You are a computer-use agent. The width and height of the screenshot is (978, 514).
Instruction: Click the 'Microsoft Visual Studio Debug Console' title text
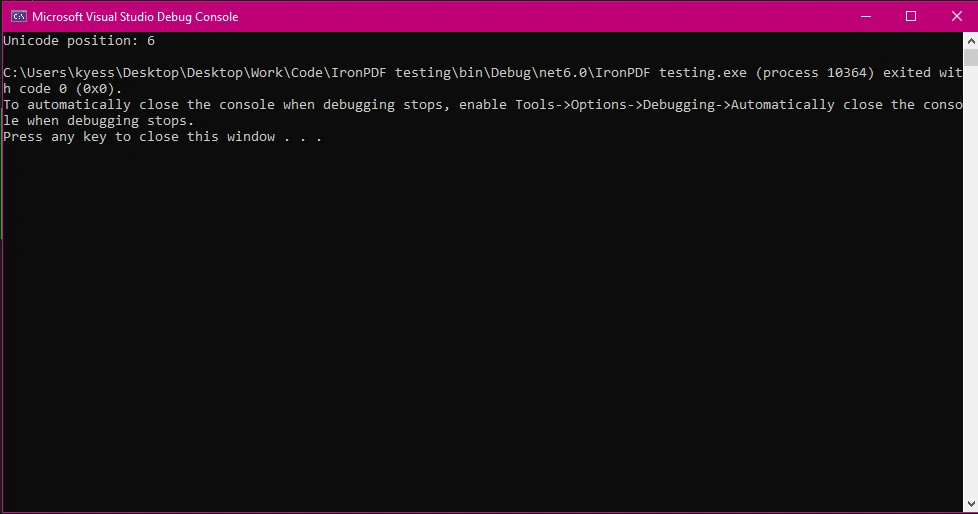(135, 17)
